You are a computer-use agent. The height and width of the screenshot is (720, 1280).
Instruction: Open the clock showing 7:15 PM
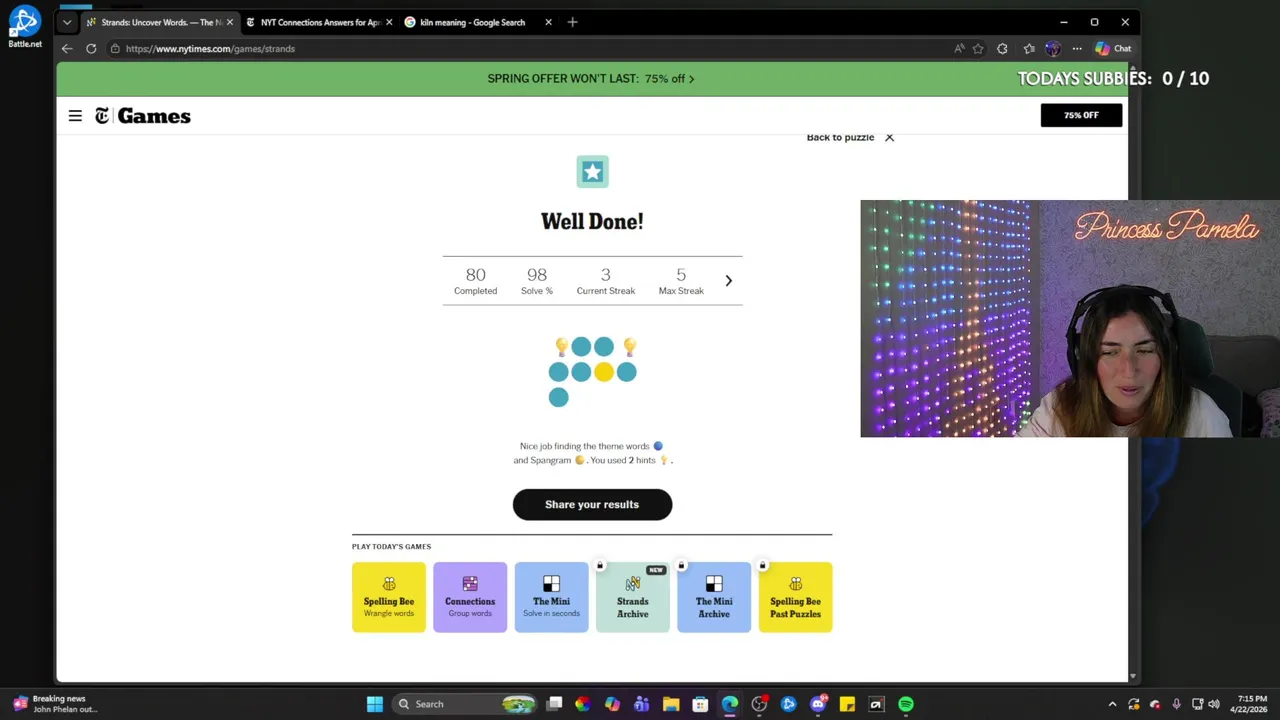click(1252, 704)
